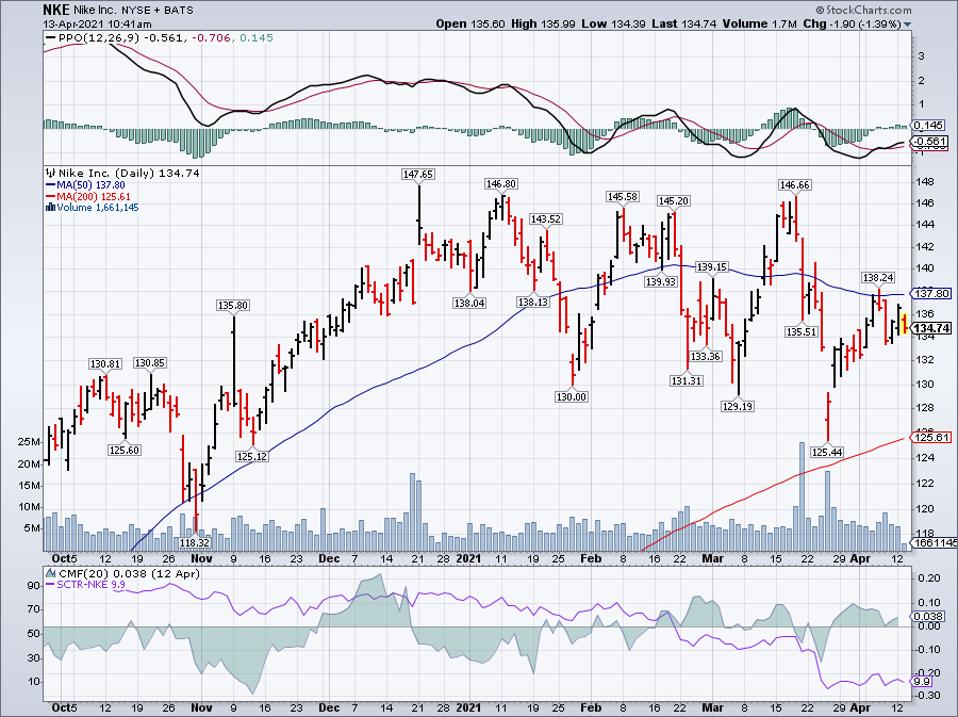Click the 139.93 low price label
This screenshot has width=958, height=717.
[661, 282]
